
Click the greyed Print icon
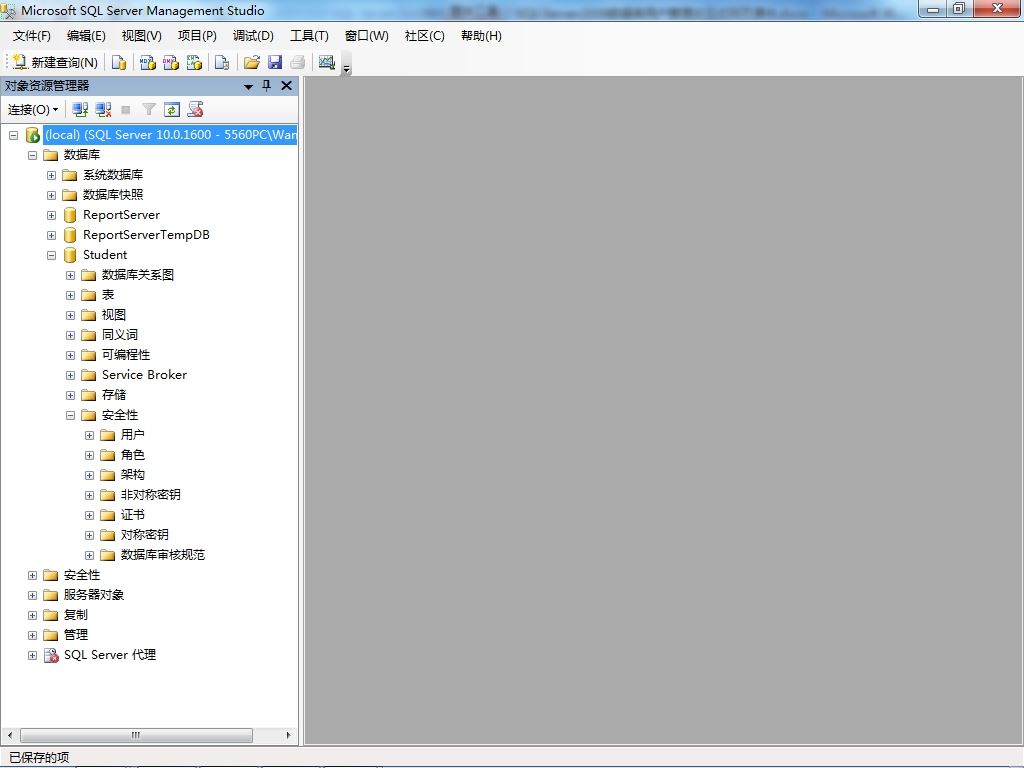[298, 62]
